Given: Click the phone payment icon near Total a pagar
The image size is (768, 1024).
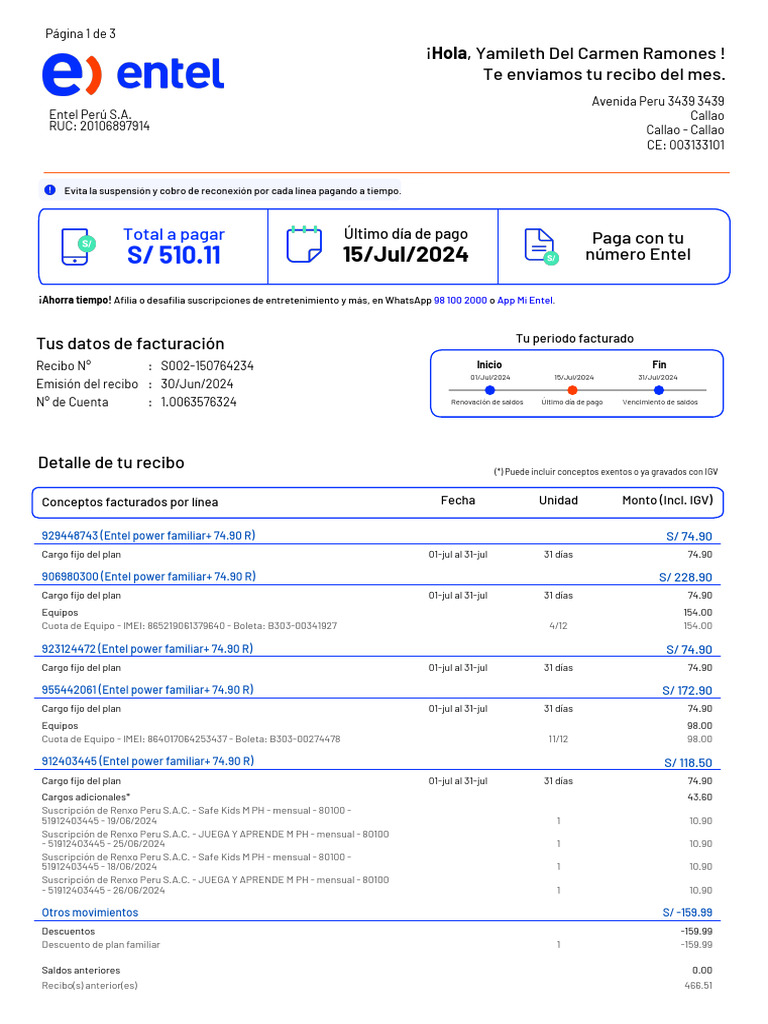Looking at the screenshot, I should tap(78, 247).
